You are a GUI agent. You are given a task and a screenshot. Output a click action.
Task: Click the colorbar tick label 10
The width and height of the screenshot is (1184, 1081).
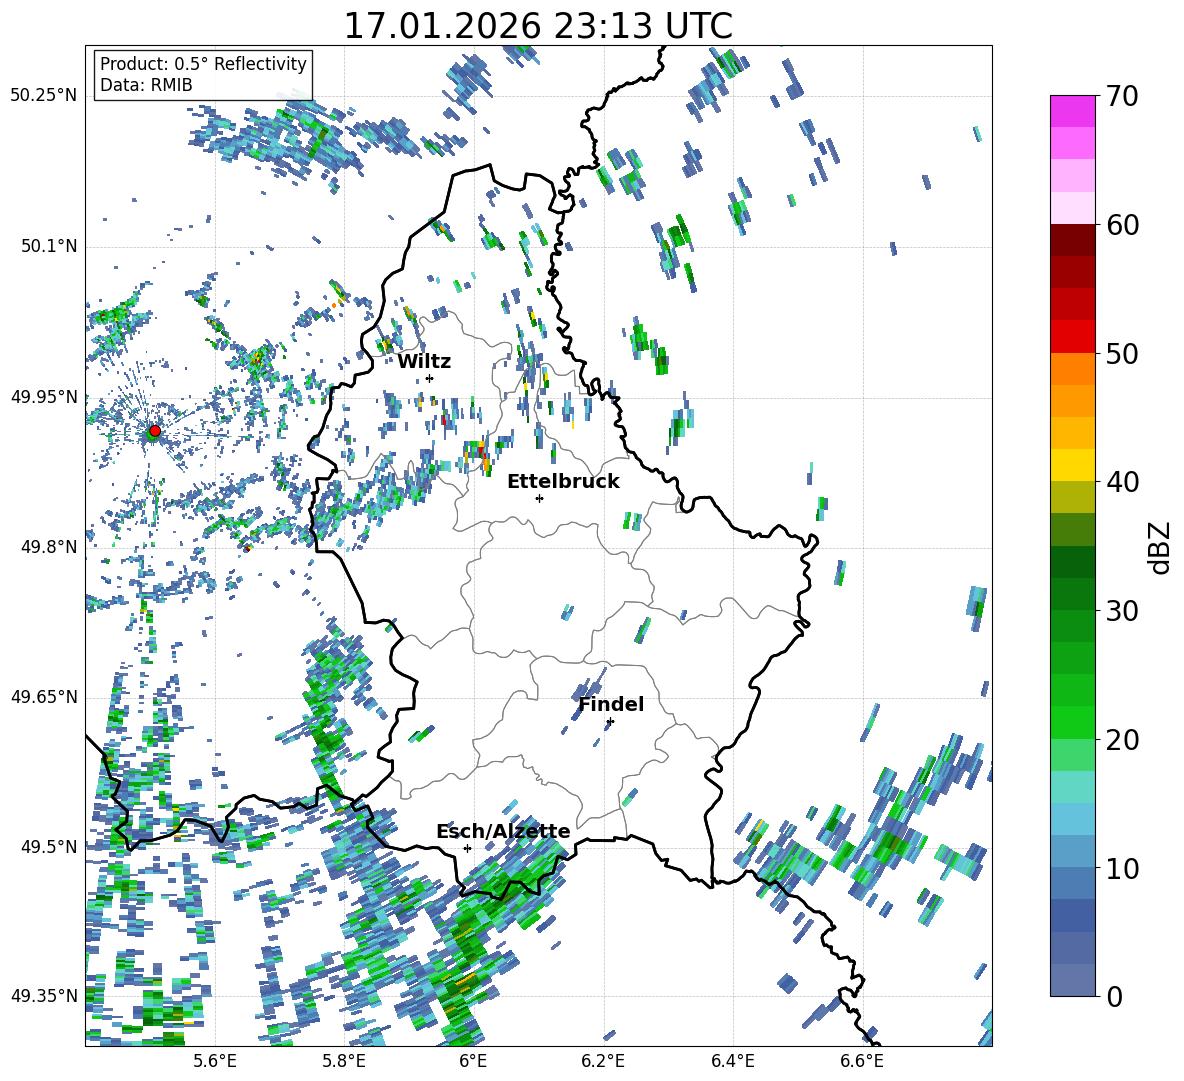pyautogui.click(x=1123, y=868)
